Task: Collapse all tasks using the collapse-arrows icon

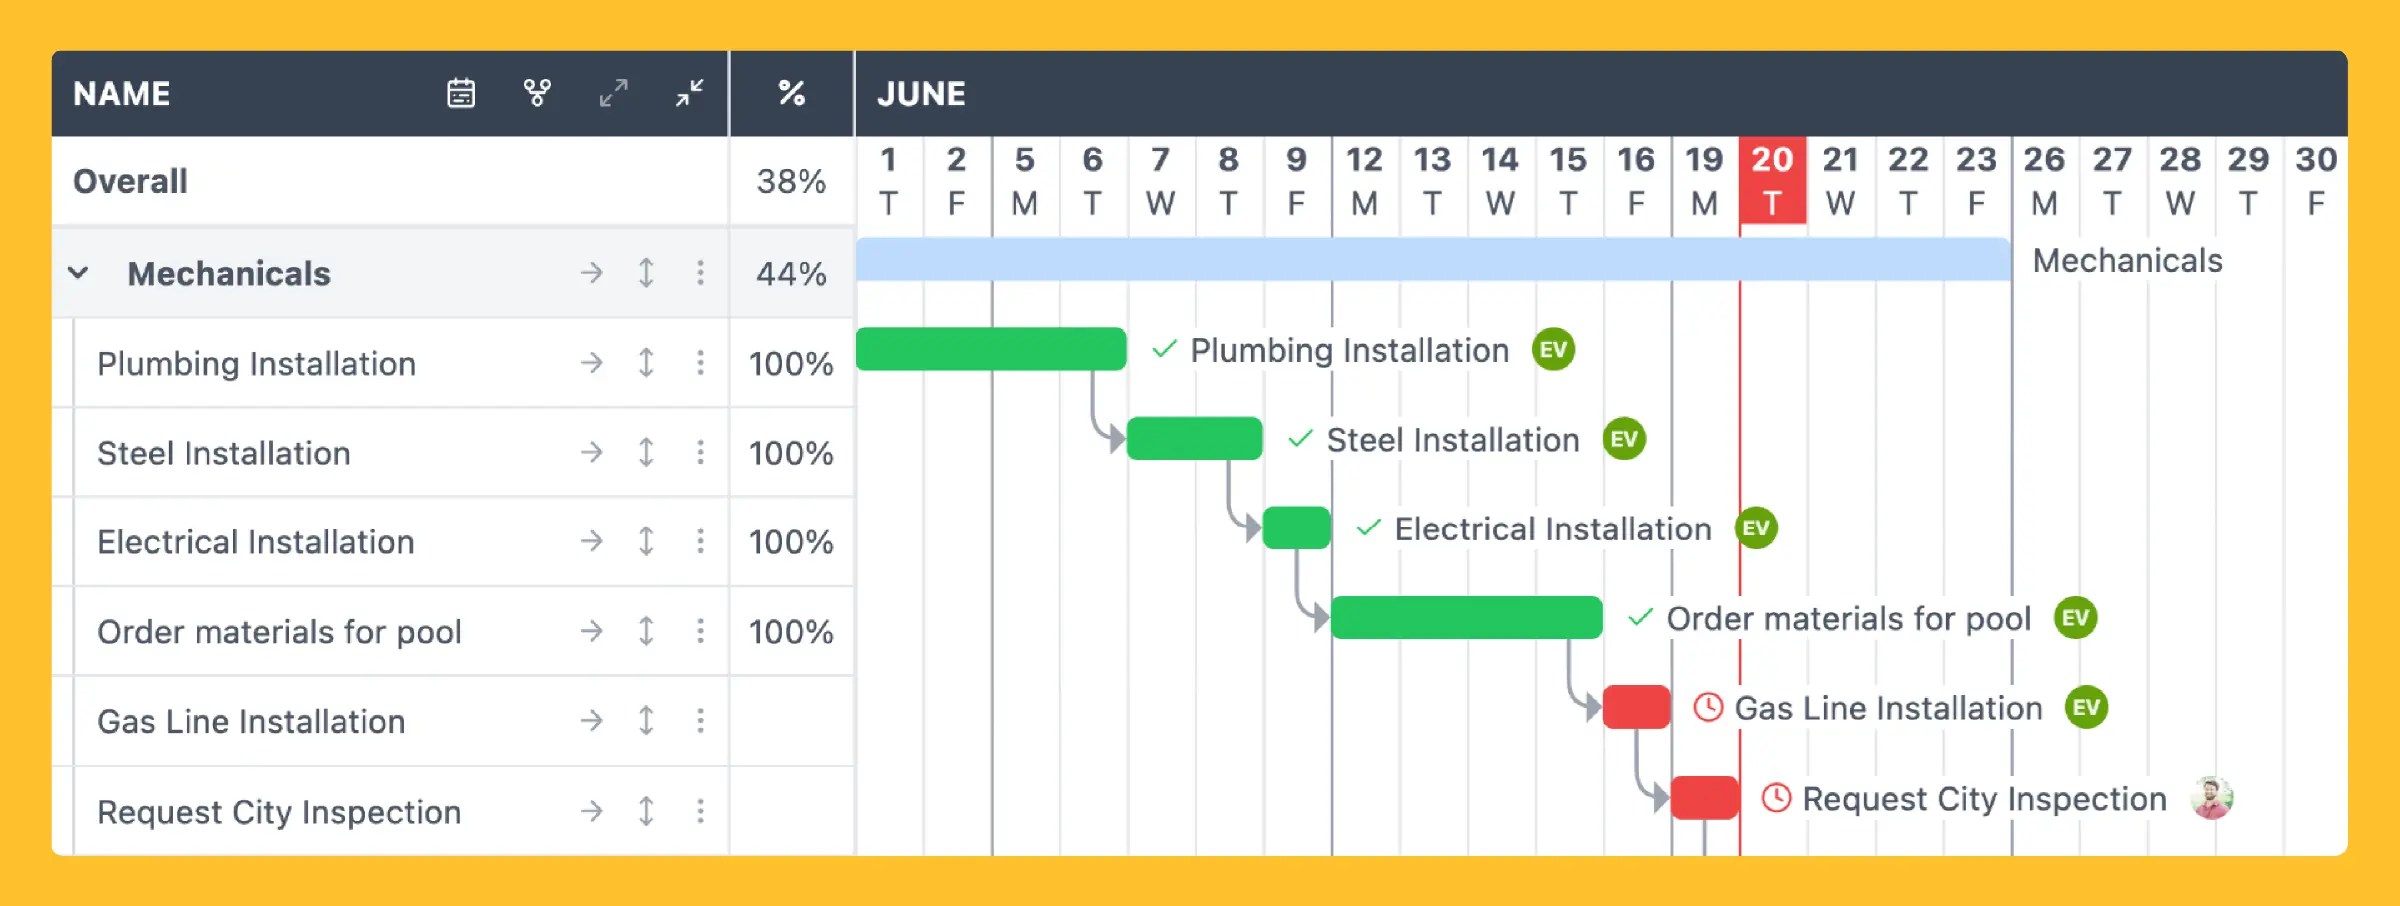Action: click(687, 93)
